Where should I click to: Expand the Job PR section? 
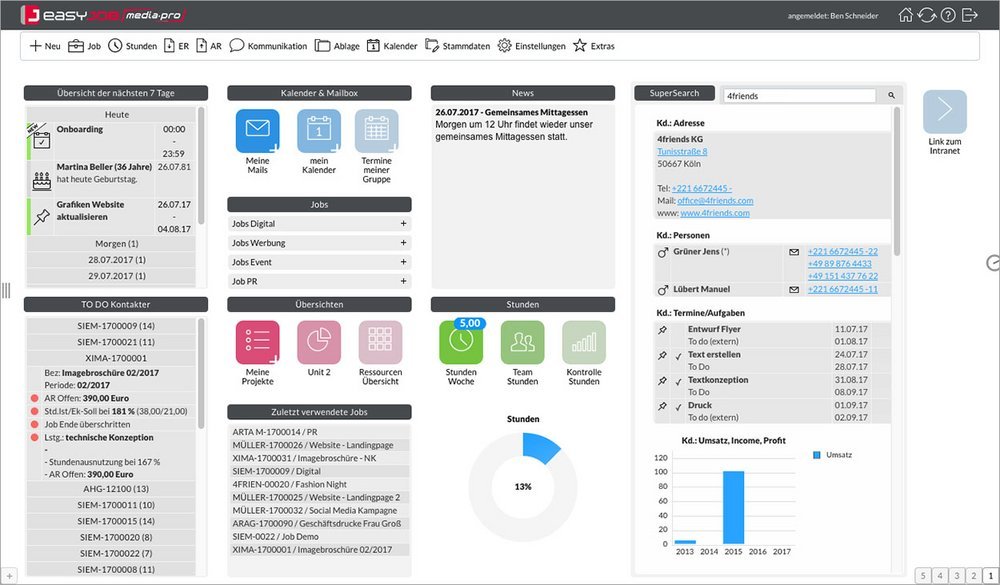tap(403, 281)
